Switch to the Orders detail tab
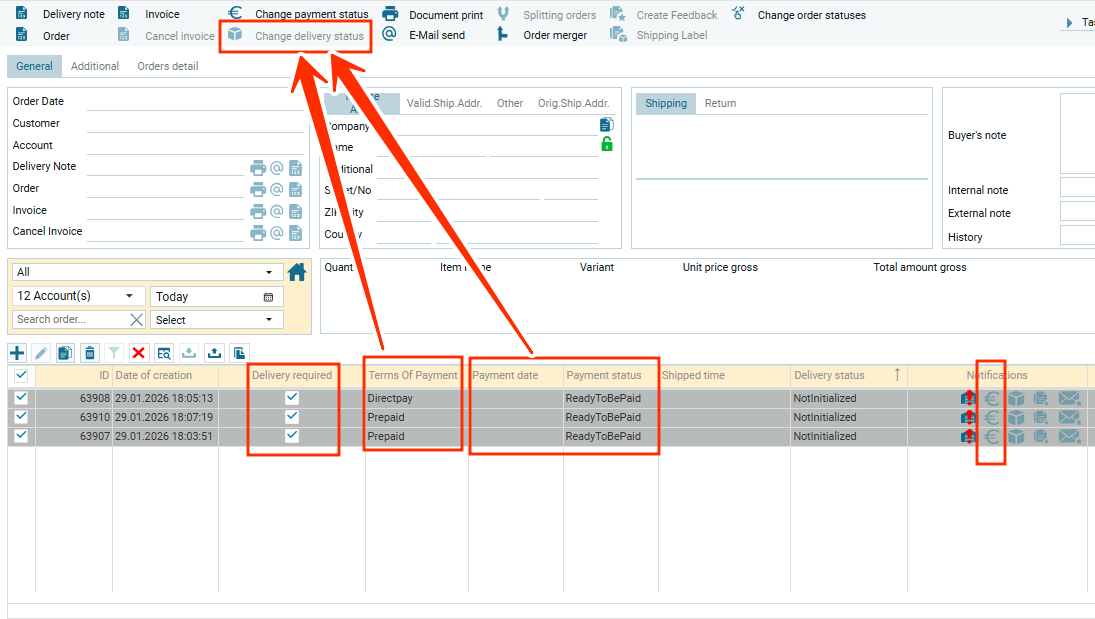This screenshot has width=1095, height=619. click(x=167, y=66)
